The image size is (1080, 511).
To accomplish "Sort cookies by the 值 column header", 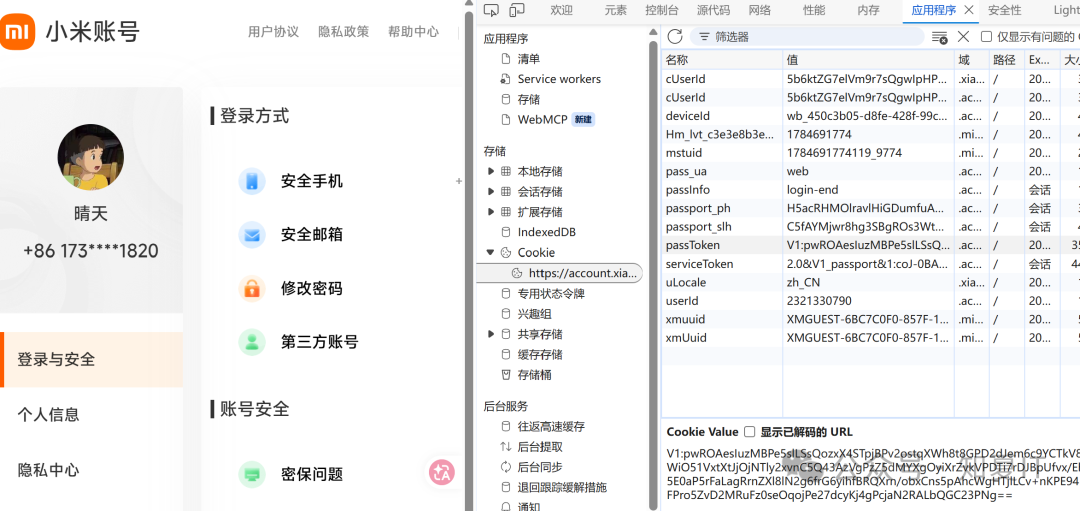I will click(869, 60).
